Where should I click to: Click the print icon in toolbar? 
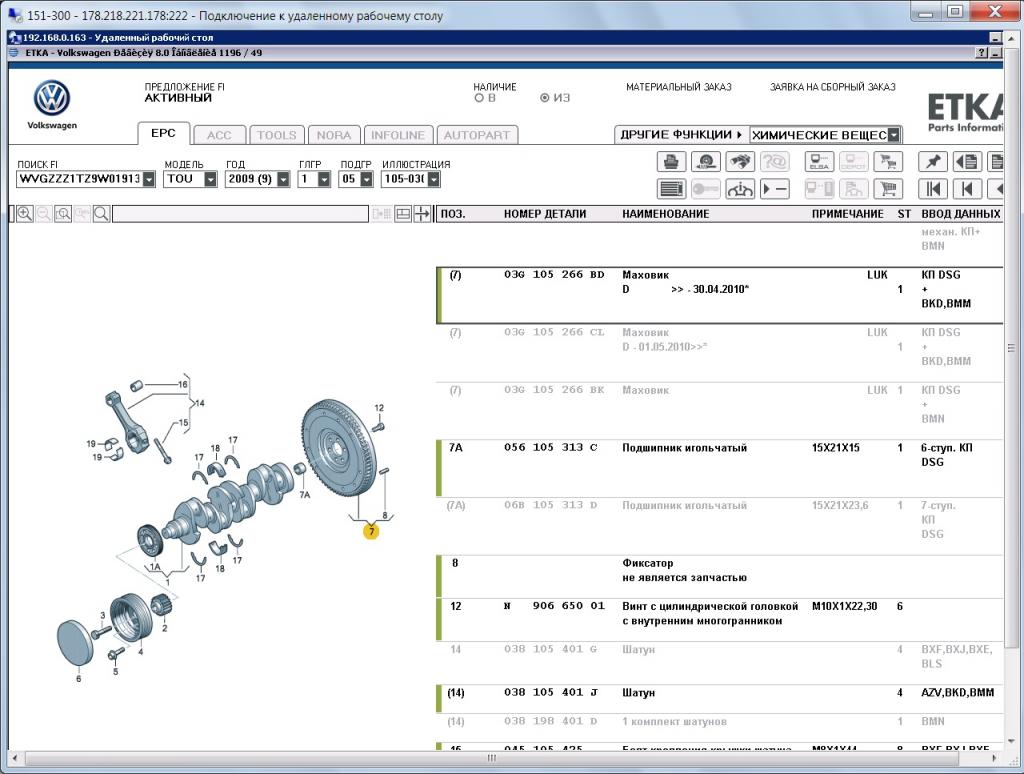coord(671,161)
